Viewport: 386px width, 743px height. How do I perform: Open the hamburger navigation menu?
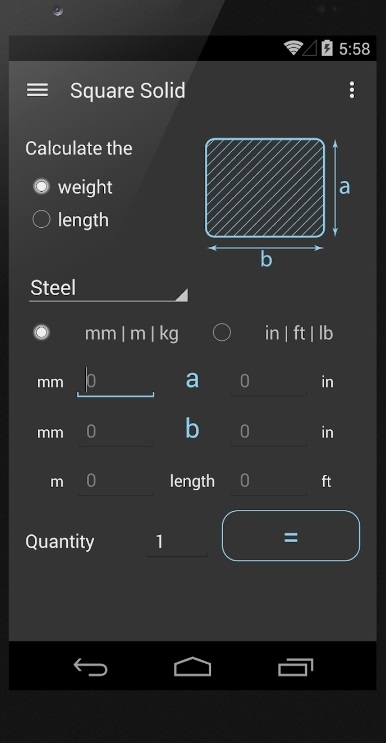[x=37, y=90]
